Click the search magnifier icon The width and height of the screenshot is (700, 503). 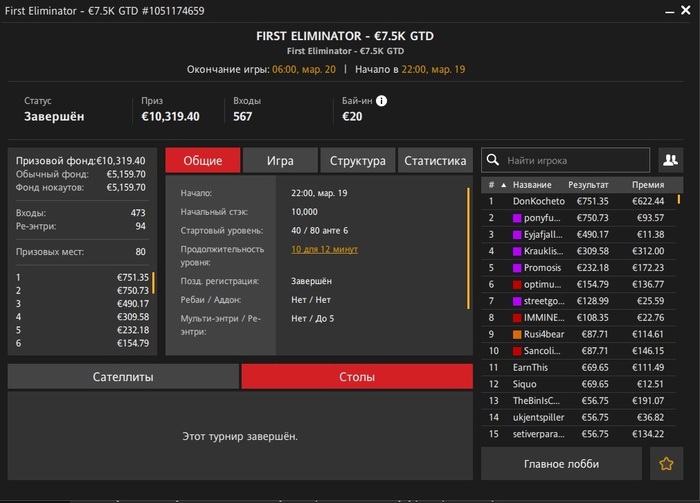click(492, 160)
